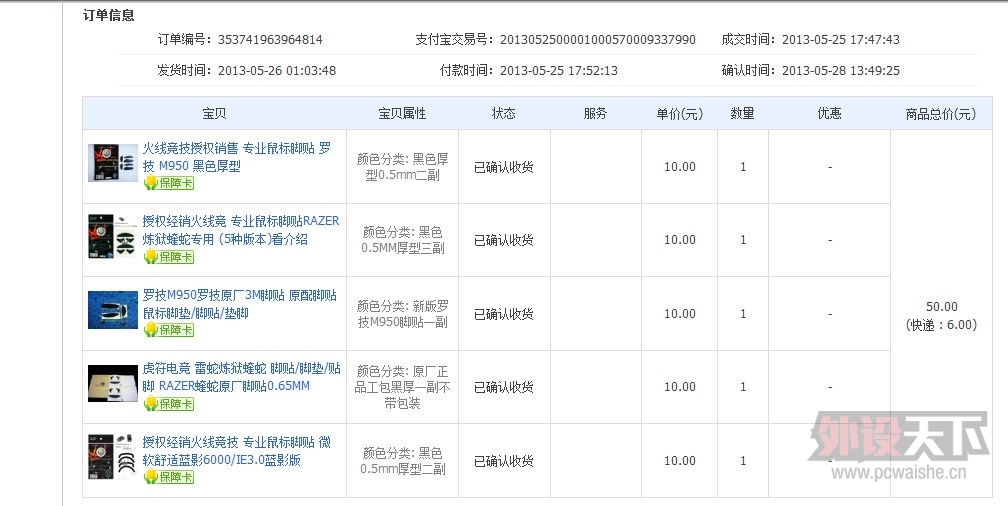Click attribute 黑色0.5mm厚型二副 in last row
Image resolution: width=1008 pixels, height=506 pixels.
(x=402, y=461)
